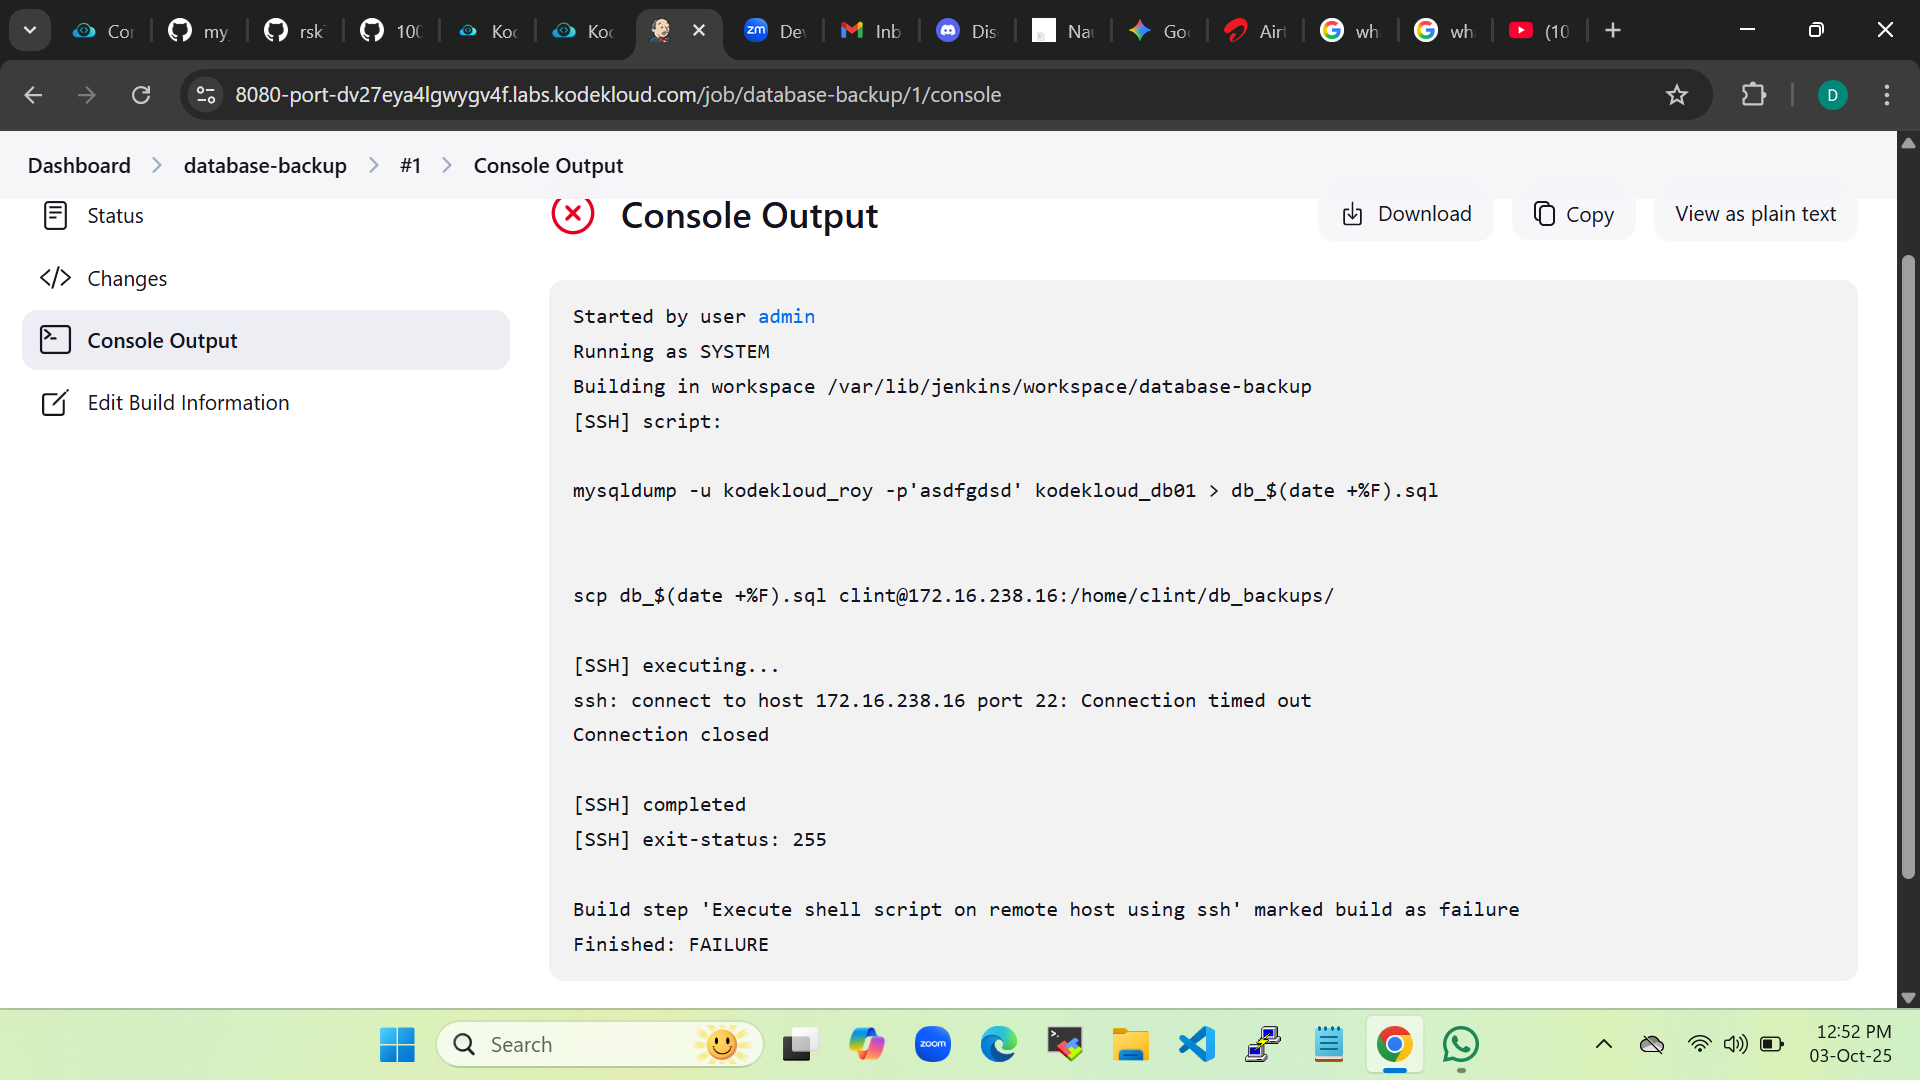This screenshot has height=1080, width=1920.
Task: Open the browser tab search dropdown
Action: pyautogui.click(x=30, y=30)
